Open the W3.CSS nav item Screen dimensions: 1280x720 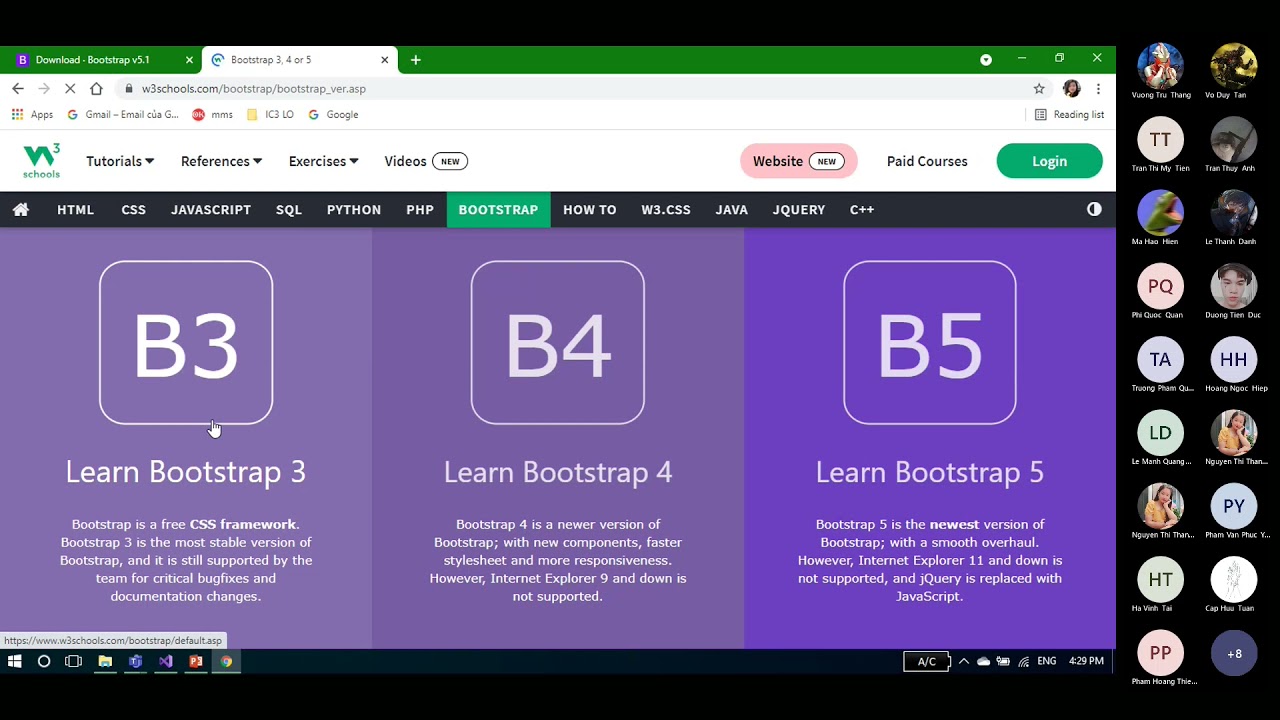coord(666,210)
